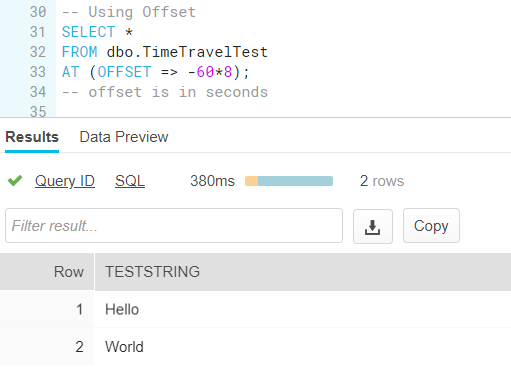Click the 380ms execution time text
511x378 pixels.
(x=212, y=181)
